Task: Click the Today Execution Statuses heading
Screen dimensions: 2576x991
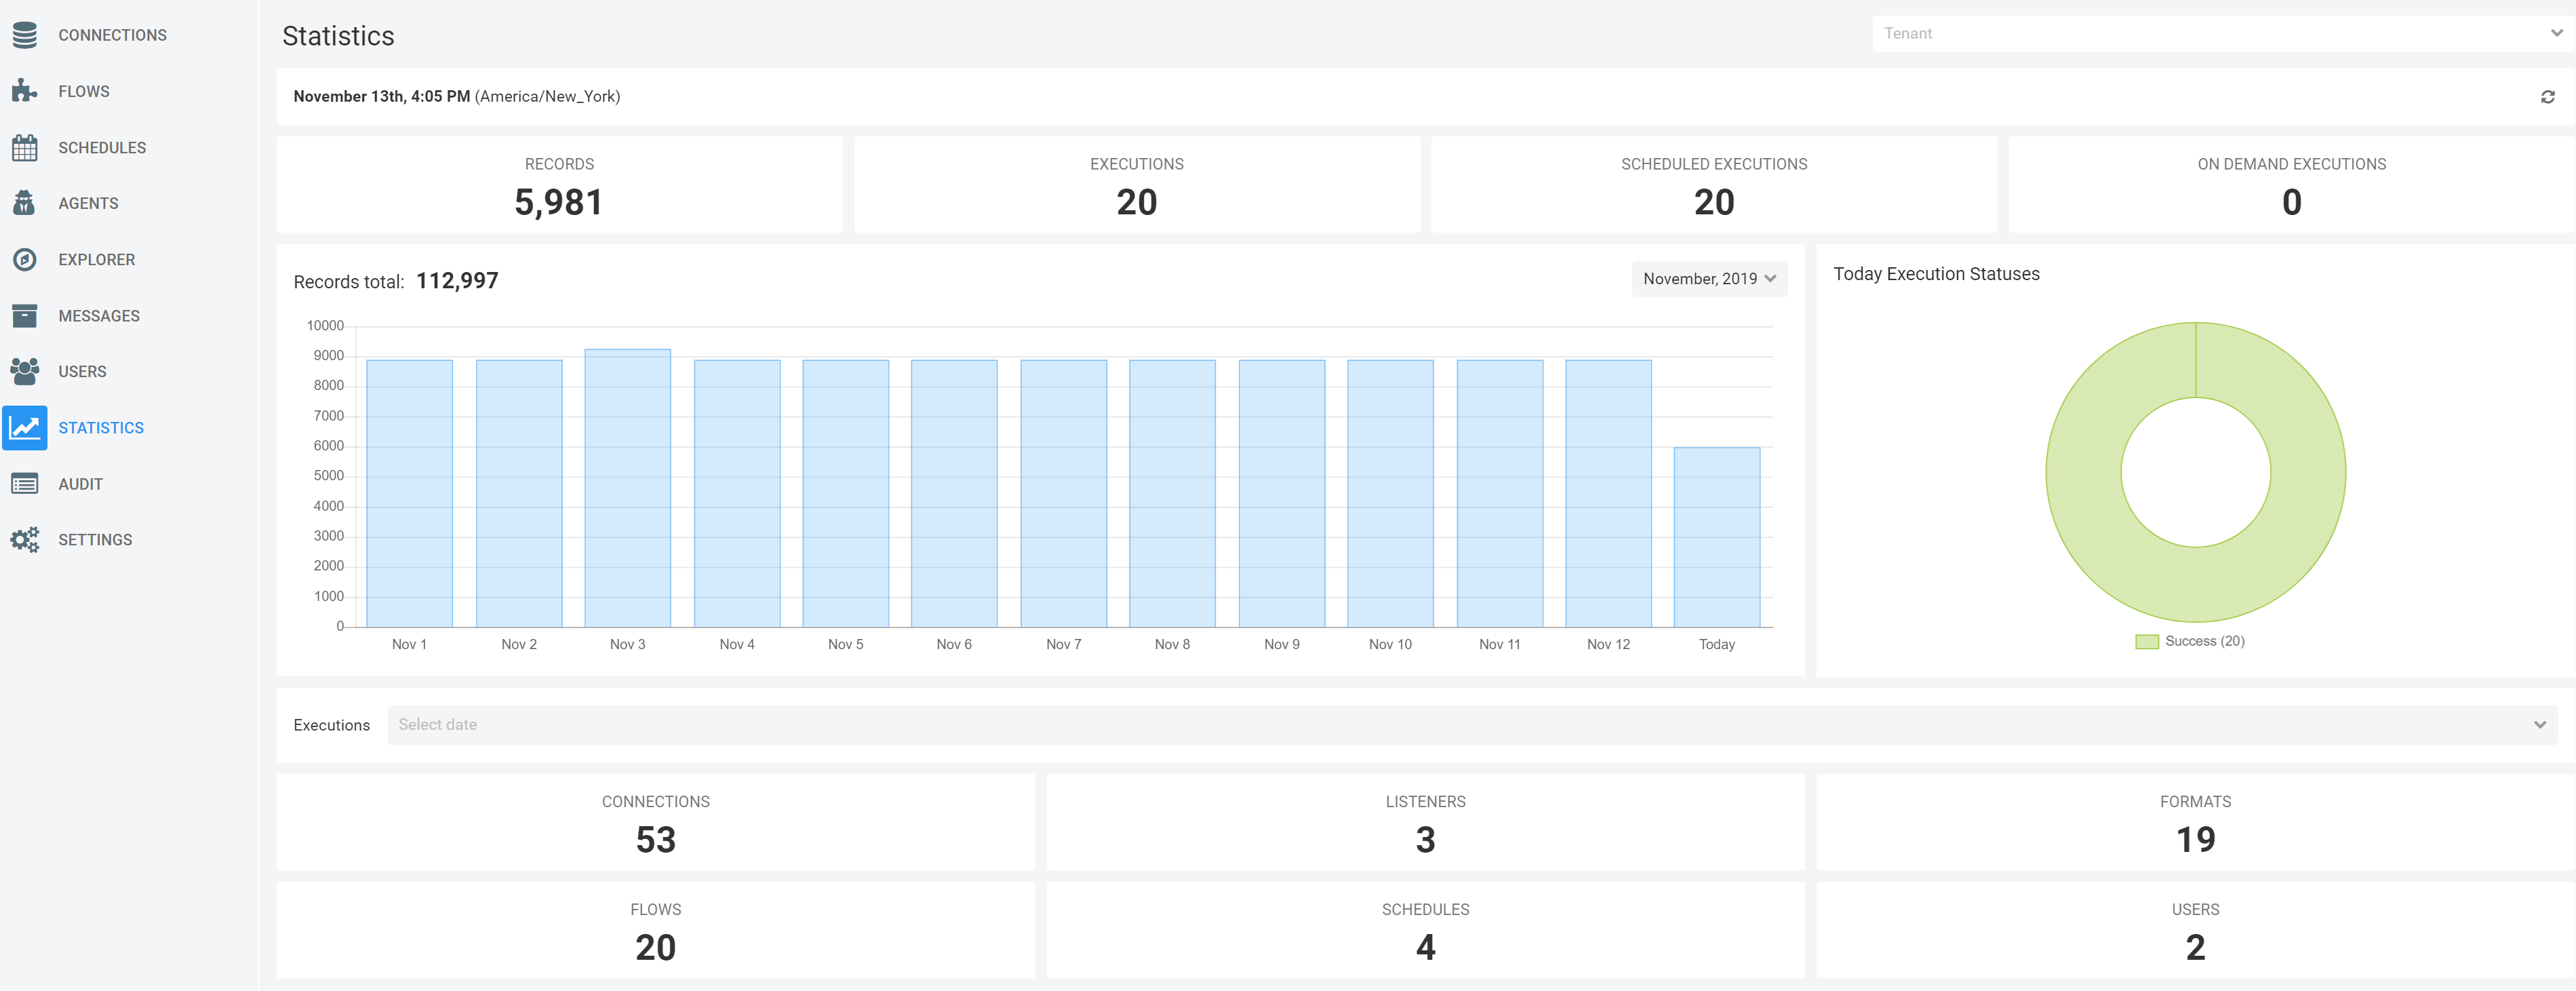Action: 1936,274
